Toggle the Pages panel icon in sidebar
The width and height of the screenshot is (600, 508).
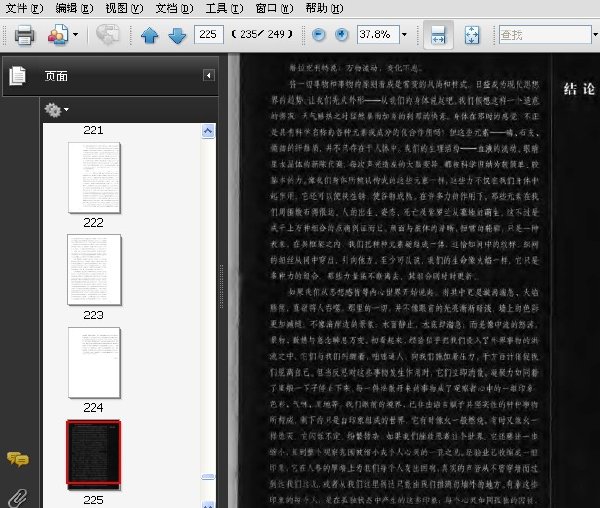coord(18,75)
